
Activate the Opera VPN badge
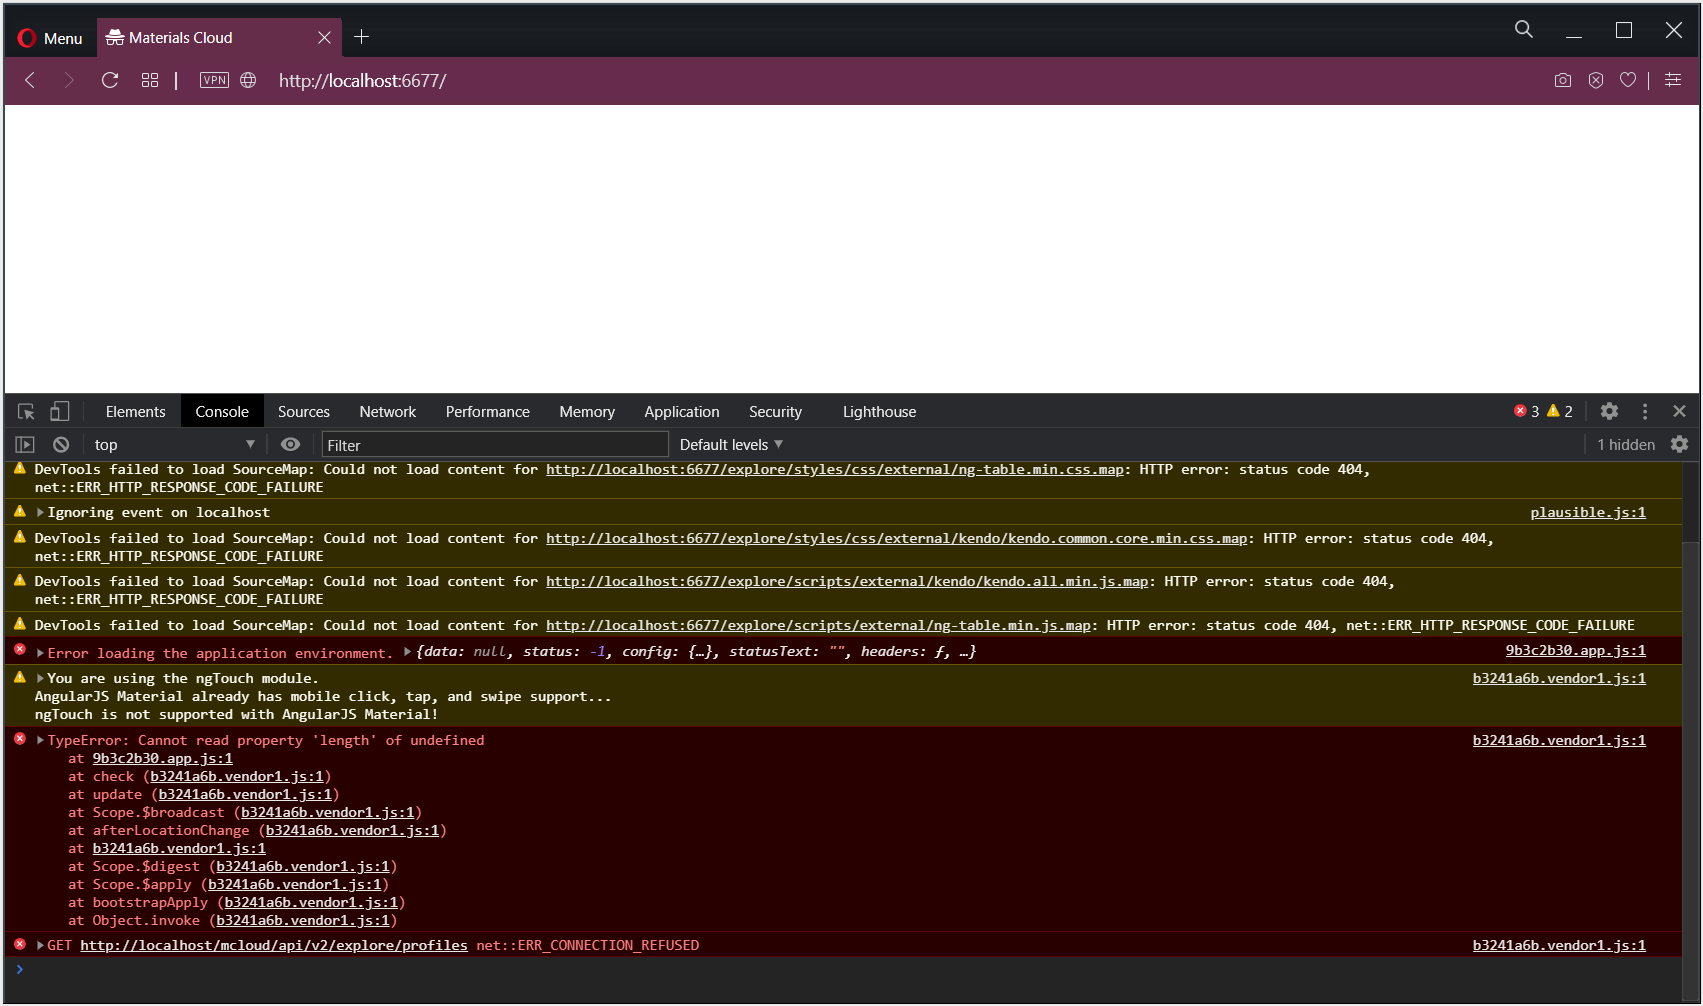[213, 80]
